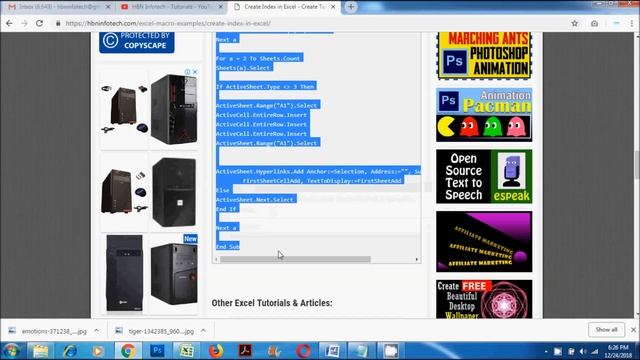The width and height of the screenshot is (640, 360).
Task: Click the network signal tray icon
Action: point(594,351)
